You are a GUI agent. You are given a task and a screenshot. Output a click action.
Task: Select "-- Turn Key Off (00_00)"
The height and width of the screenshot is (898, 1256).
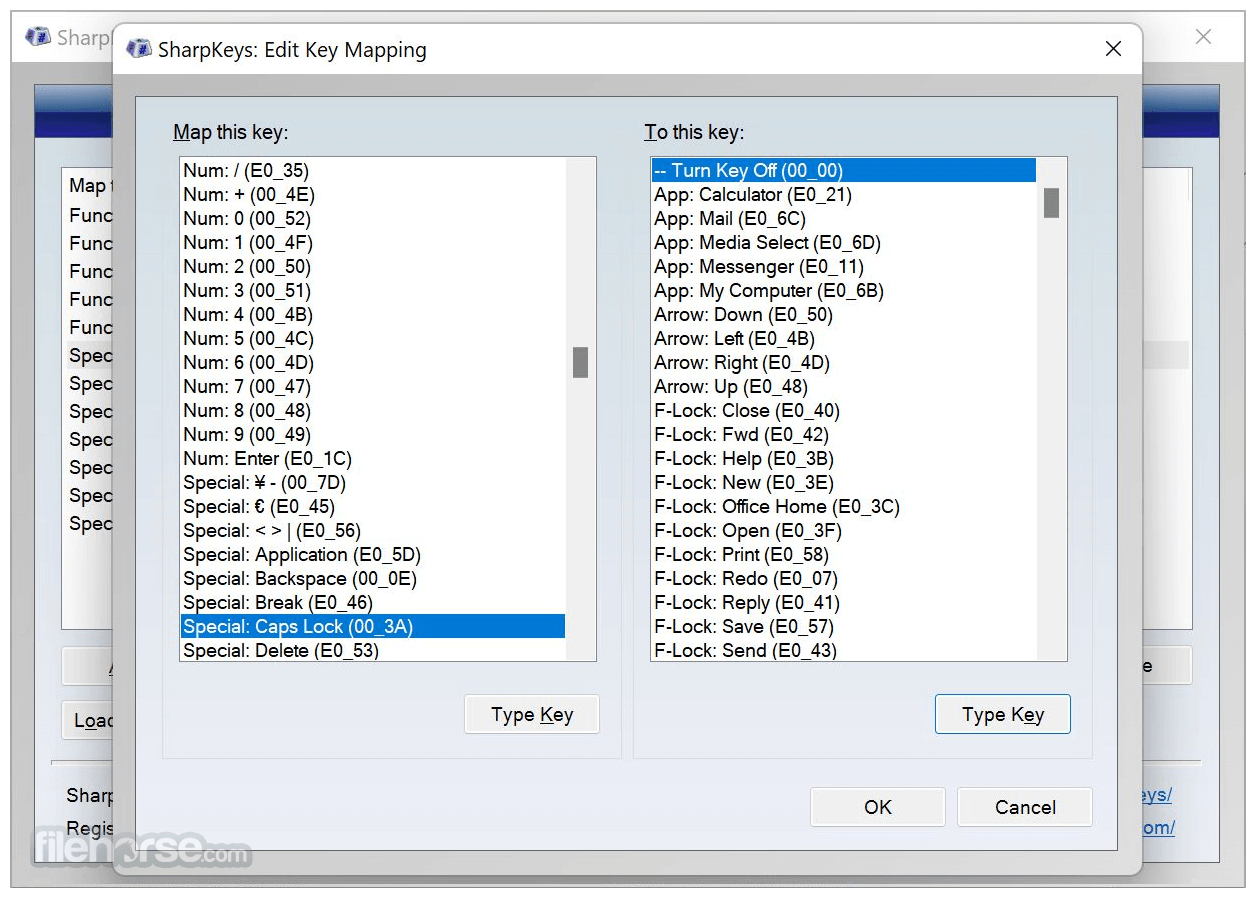click(x=844, y=170)
